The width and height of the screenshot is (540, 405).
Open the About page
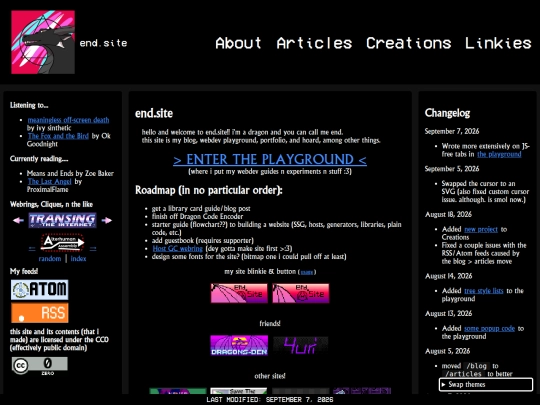point(238,43)
